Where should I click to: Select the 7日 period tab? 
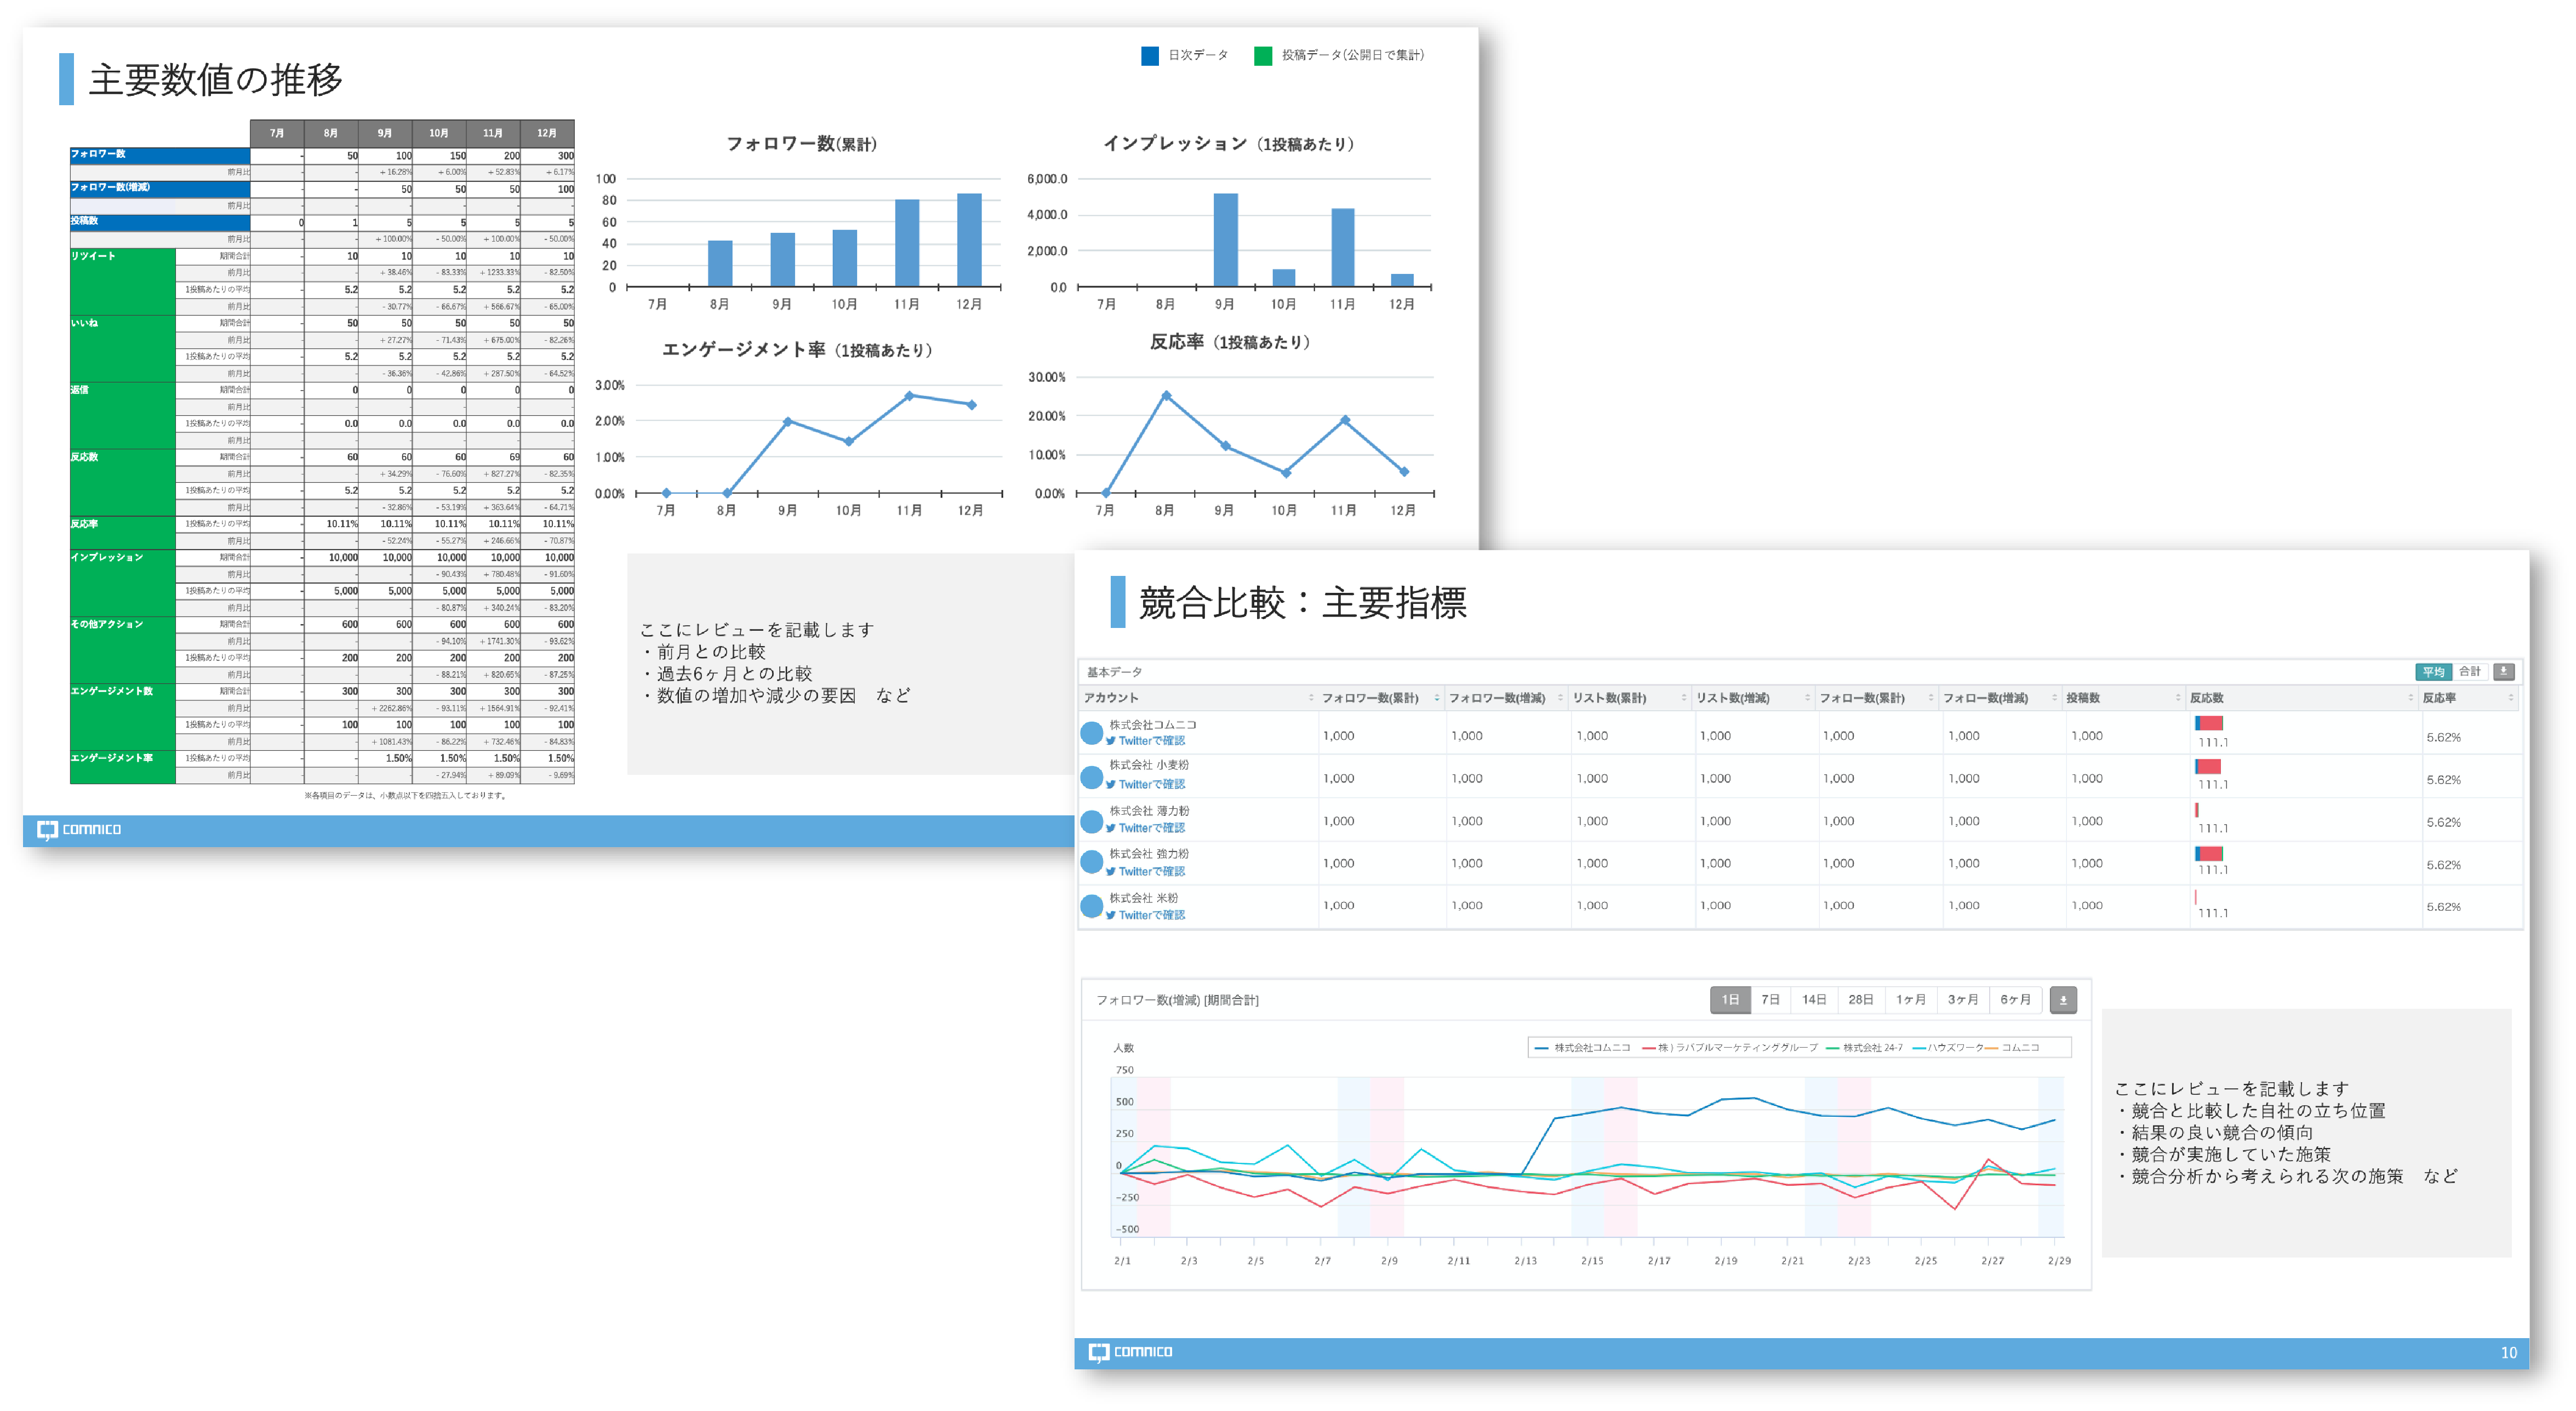pos(1770,999)
